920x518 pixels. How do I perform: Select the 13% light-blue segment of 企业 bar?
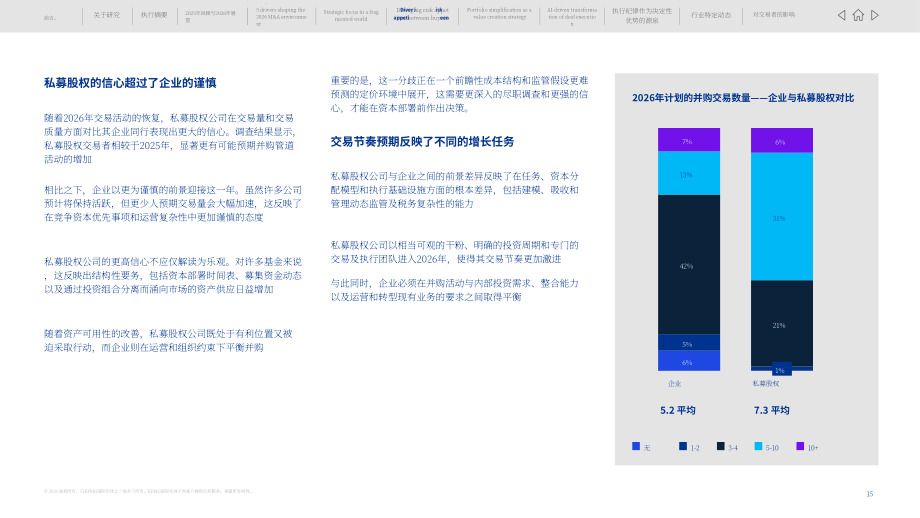pos(689,173)
